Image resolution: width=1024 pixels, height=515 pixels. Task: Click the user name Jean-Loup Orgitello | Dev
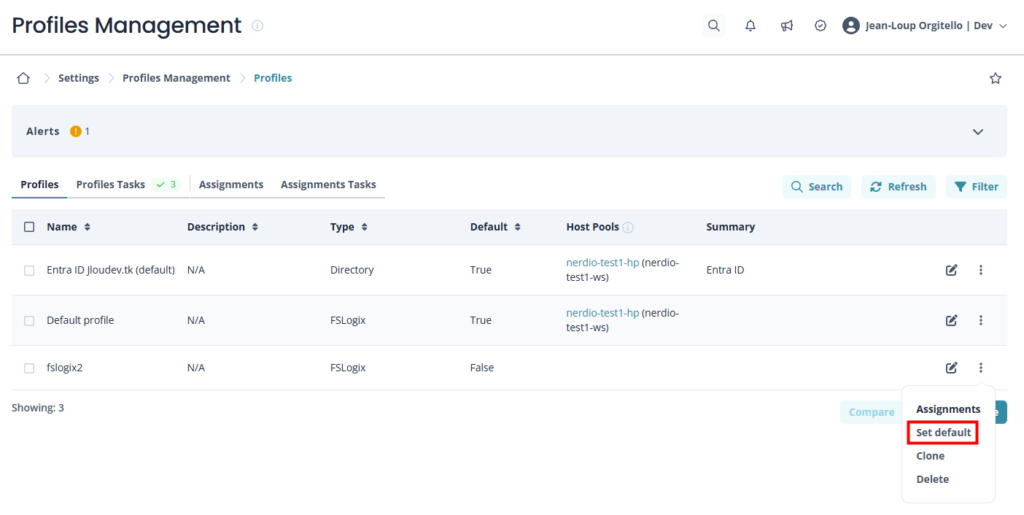click(x=929, y=25)
